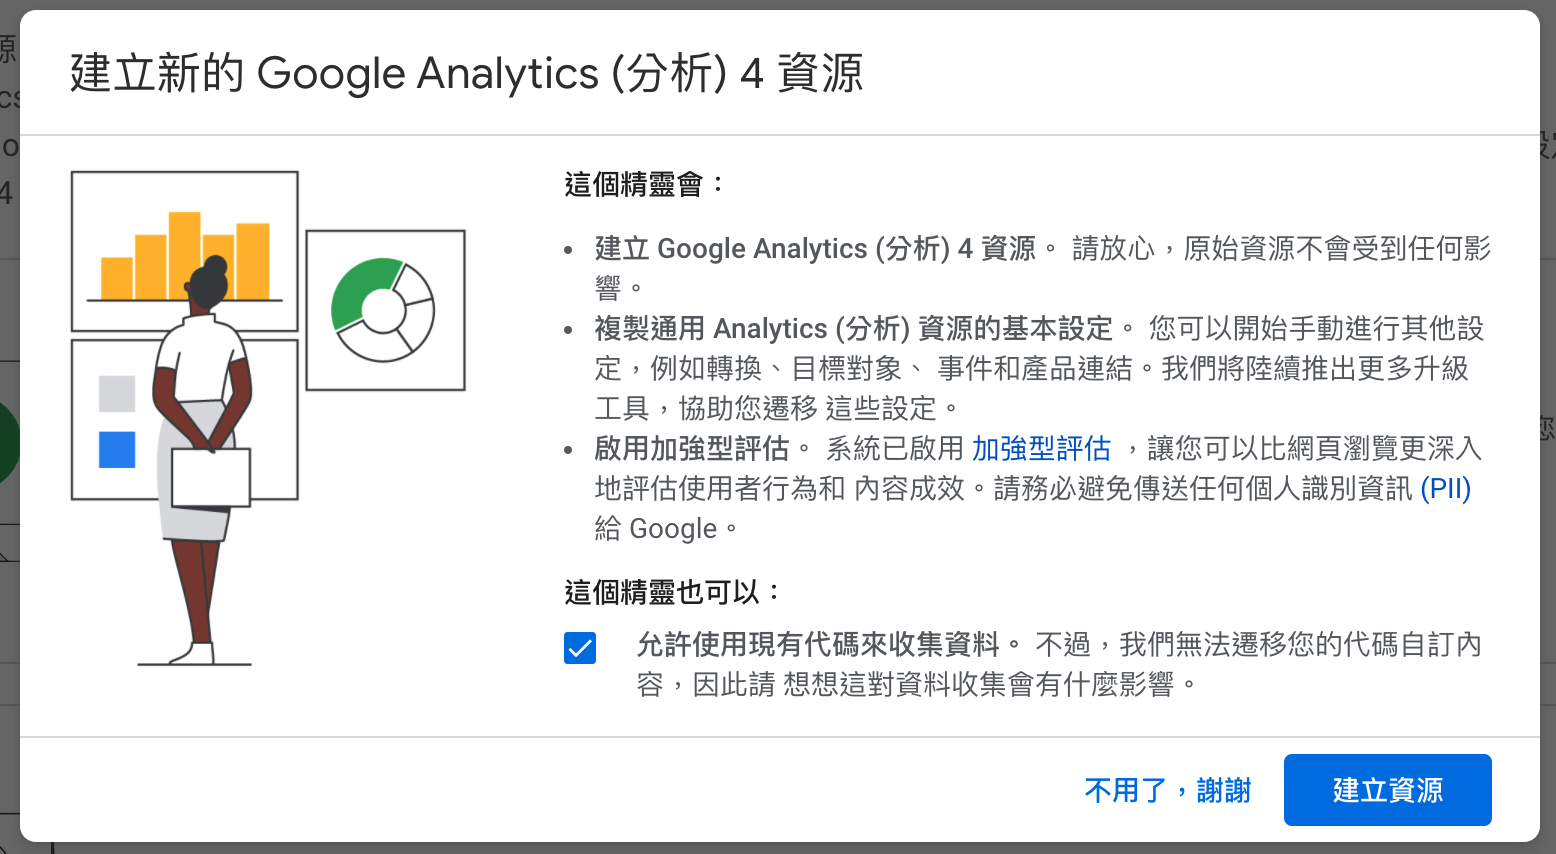Click the dimmed background left of dialog
This screenshot has height=854, width=1556.
pyautogui.click(x=9, y=600)
